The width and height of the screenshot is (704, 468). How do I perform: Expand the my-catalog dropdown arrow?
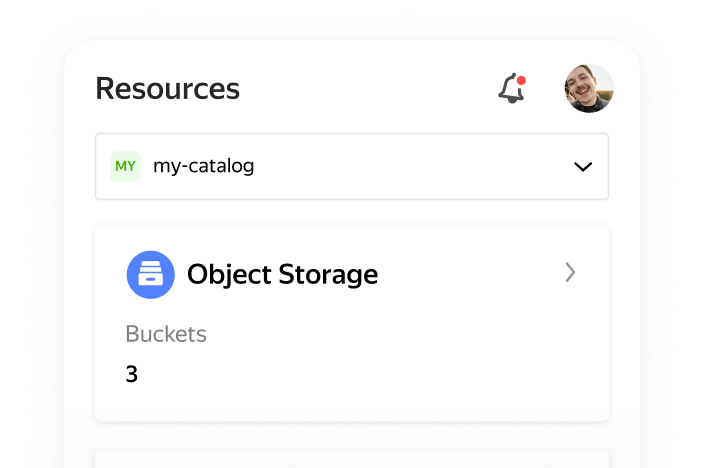(583, 167)
